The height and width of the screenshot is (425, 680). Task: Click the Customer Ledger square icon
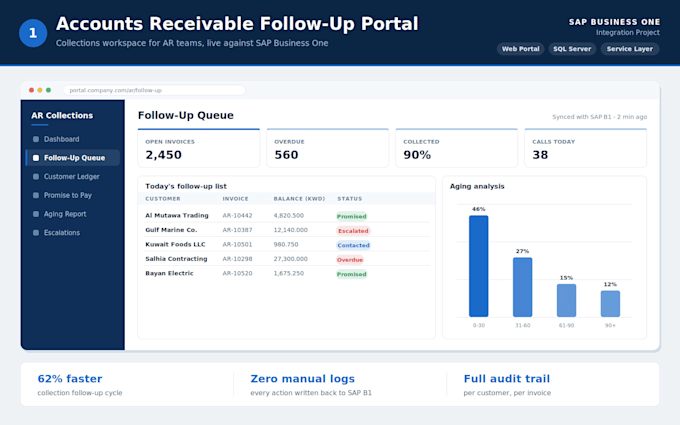(x=36, y=177)
